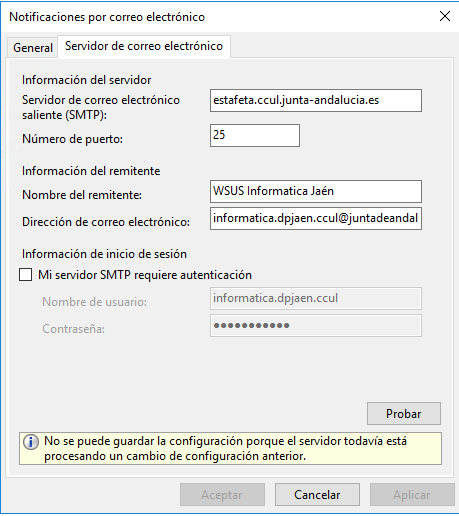
Task: Click the Nombre del remitente label
Action: point(82,195)
